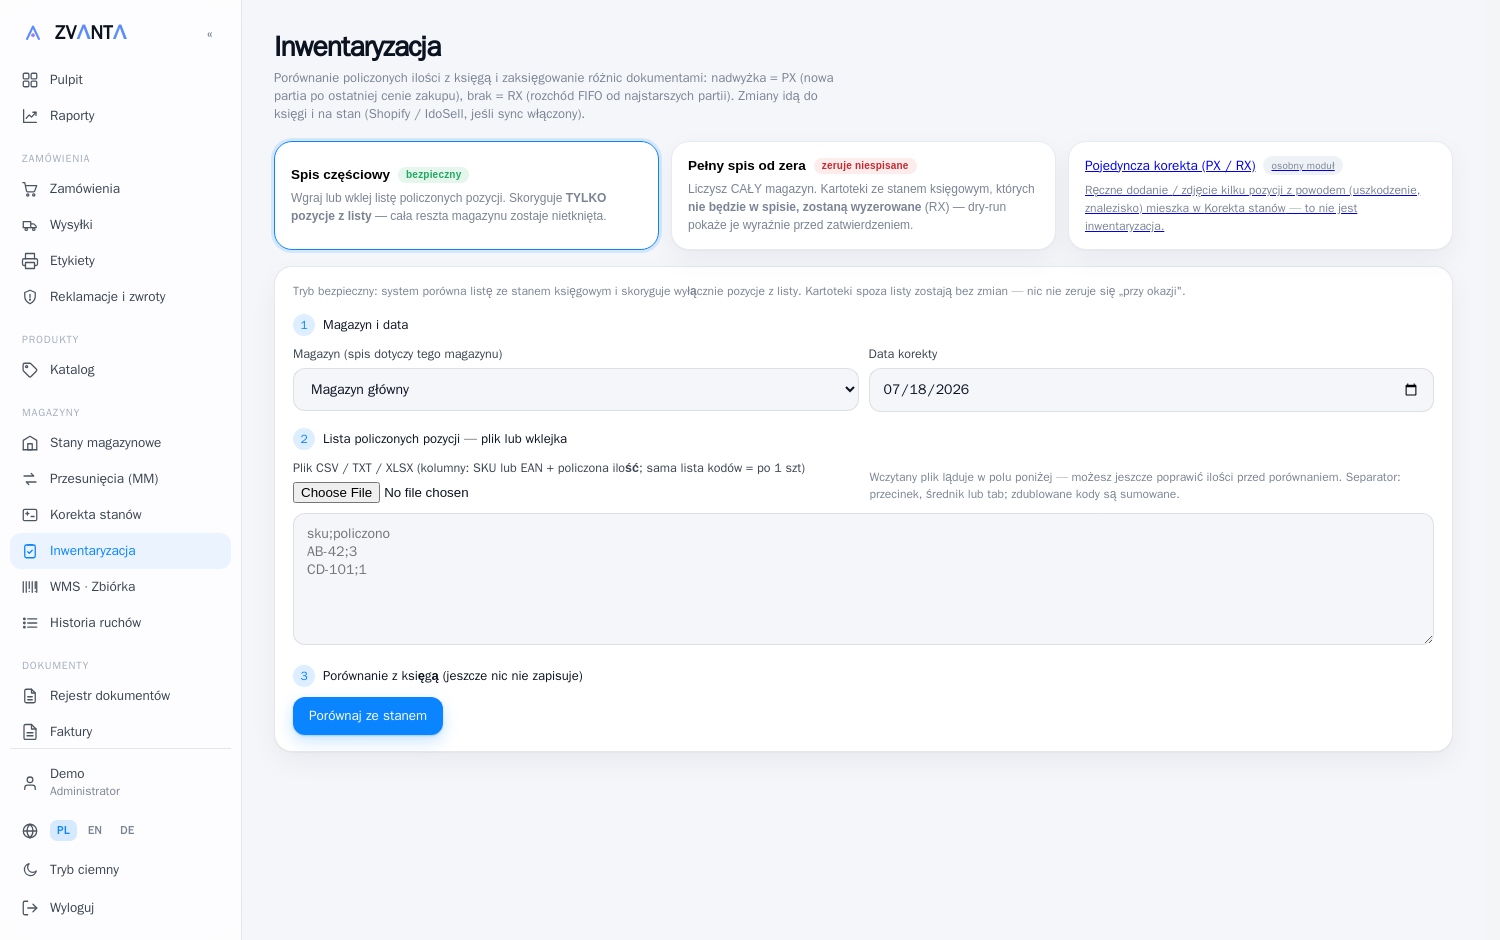This screenshot has width=1500, height=940.
Task: Open Pulpit dashboard icon
Action: pos(30,80)
